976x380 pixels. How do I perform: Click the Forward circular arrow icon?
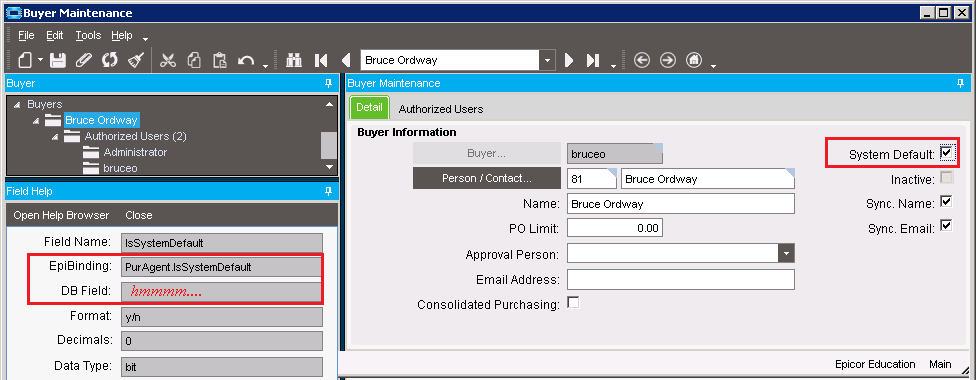(x=668, y=60)
